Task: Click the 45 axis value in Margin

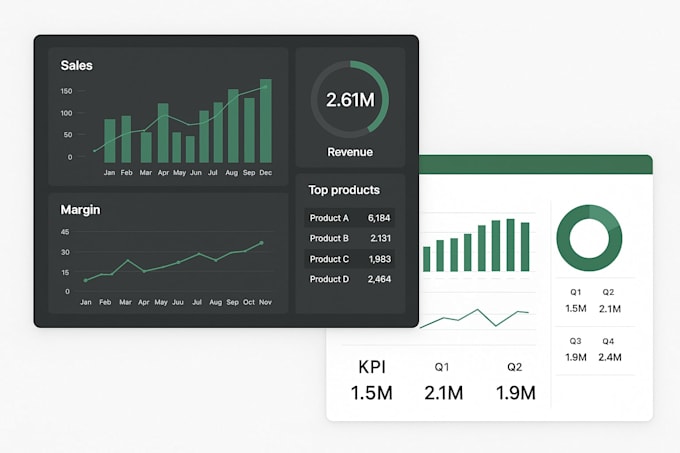Action: point(65,232)
